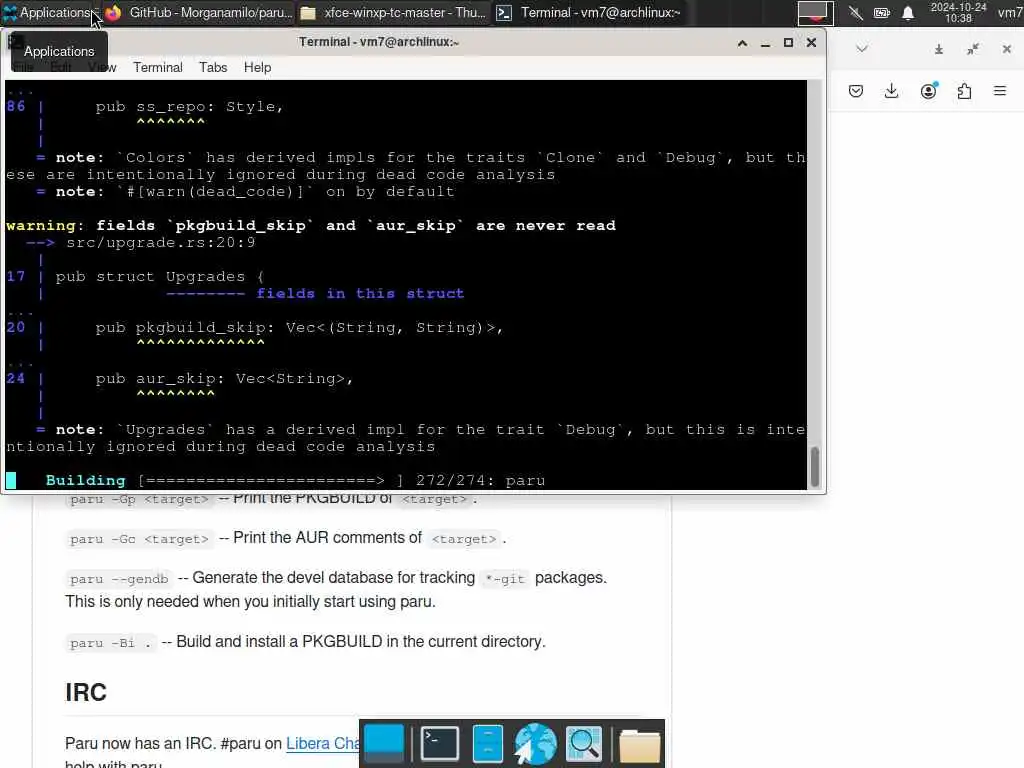The height and width of the screenshot is (768, 1024).
Task: Minimize the Firefox window
Action: pos(938,49)
